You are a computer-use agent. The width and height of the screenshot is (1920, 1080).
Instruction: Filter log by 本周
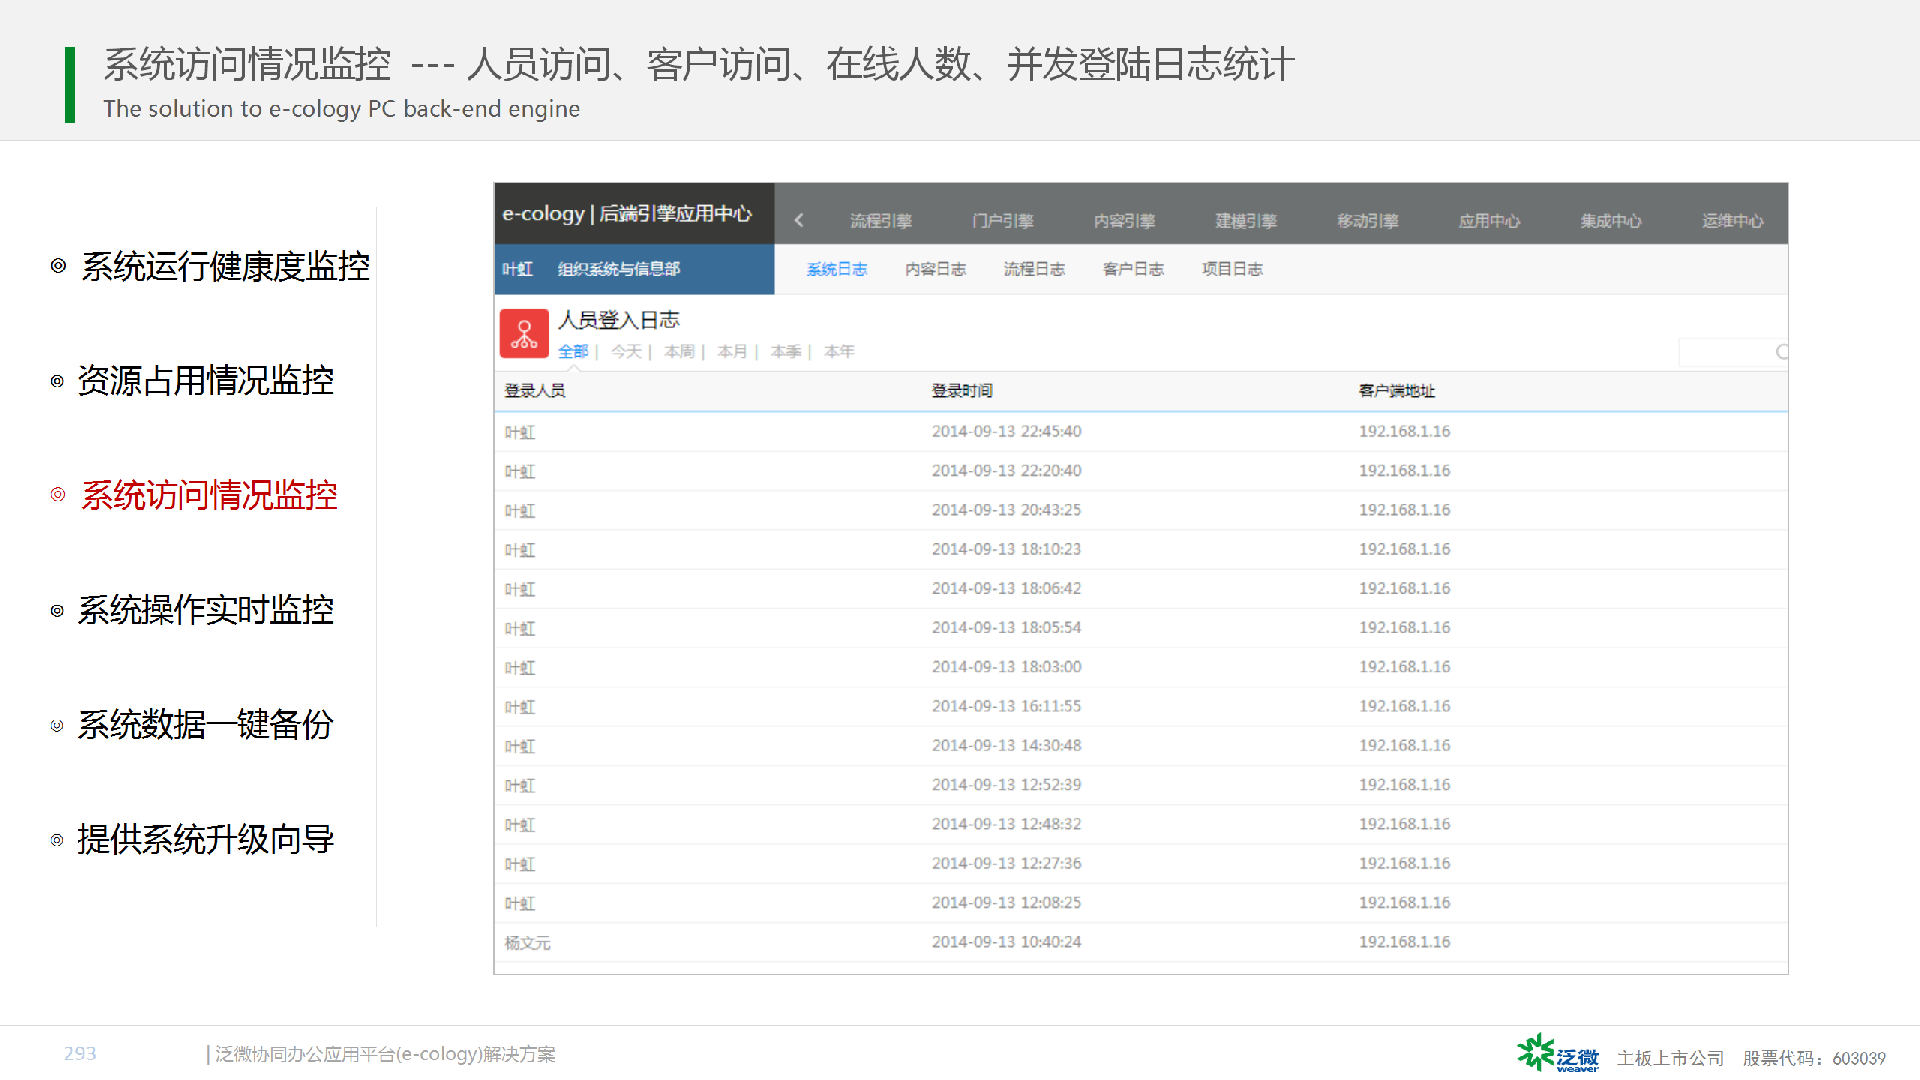[679, 352]
